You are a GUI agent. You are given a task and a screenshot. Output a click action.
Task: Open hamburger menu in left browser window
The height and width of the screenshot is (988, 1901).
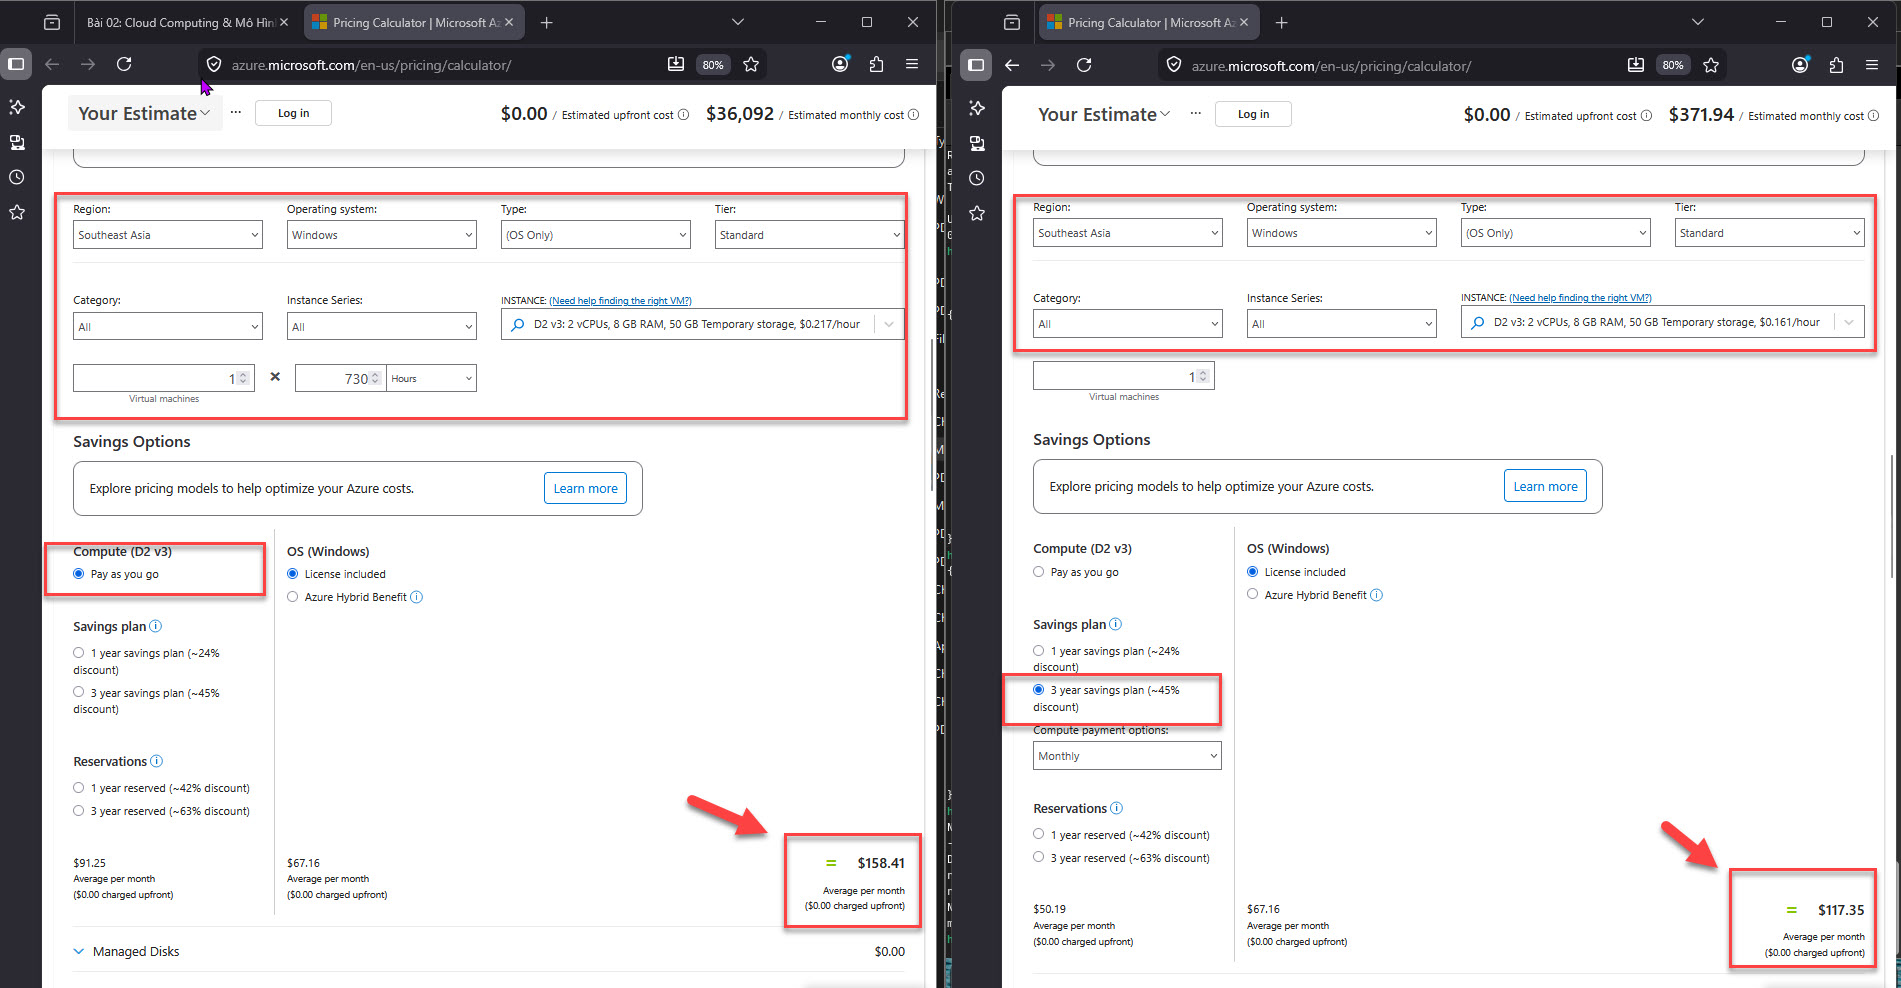click(912, 64)
